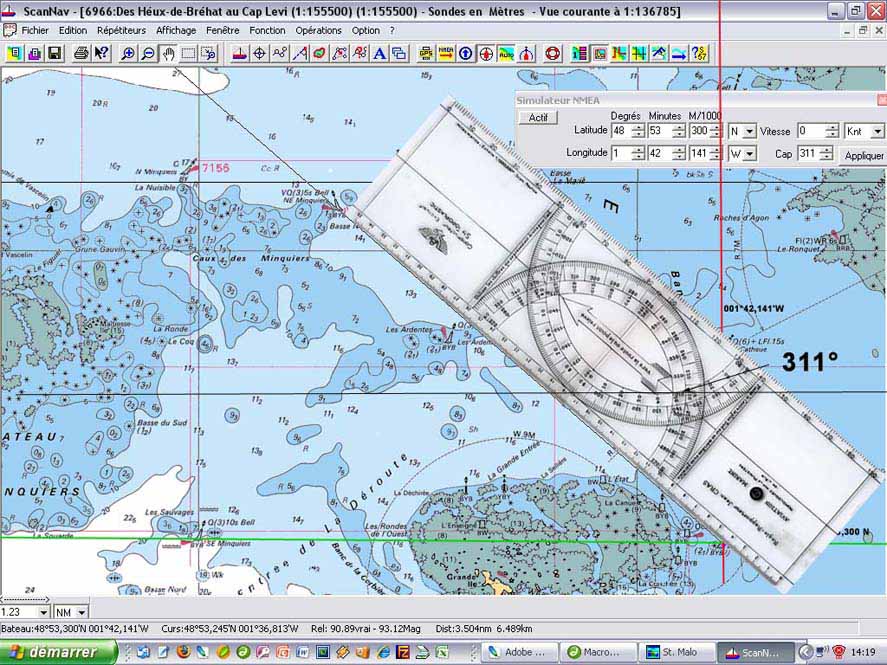The image size is (887, 665).
Task: Click the Internet Explorer quick launch icon
Action: coord(382,652)
